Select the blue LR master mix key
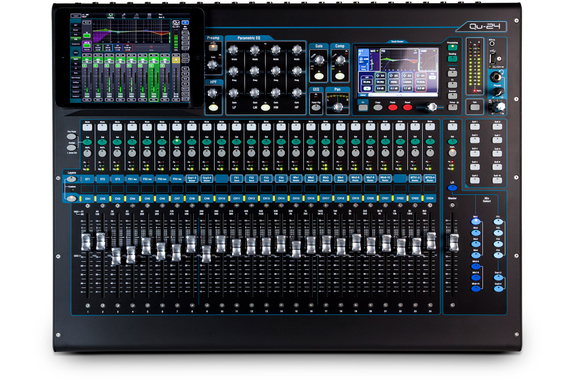The height and width of the screenshot is (380, 576). (453, 188)
